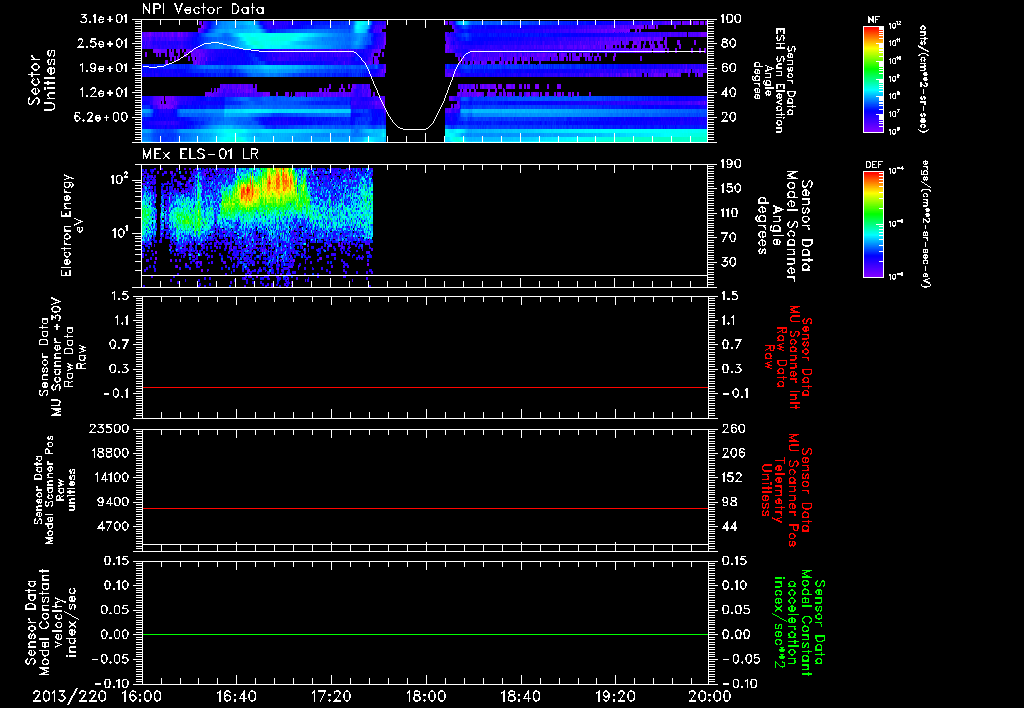Click the 'ergs/(cm**2-sr-sec-eV)' units label
The height and width of the screenshot is (708, 1024).
tap(925, 224)
